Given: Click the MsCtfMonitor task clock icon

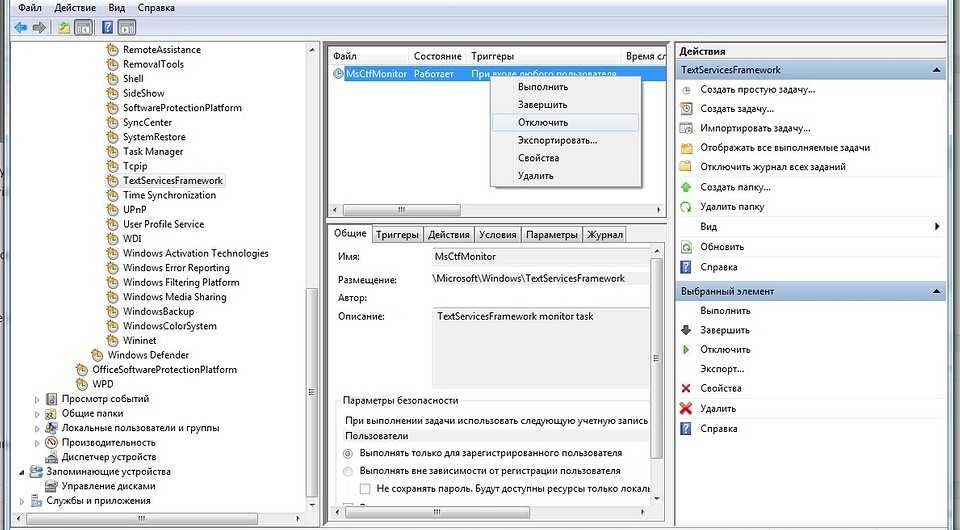Looking at the screenshot, I should pos(338,74).
